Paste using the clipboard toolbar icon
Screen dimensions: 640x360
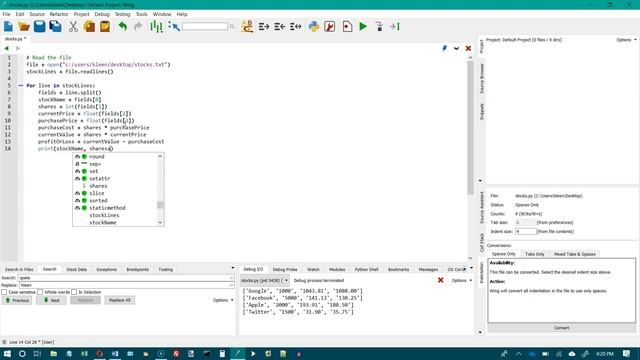[105, 27]
